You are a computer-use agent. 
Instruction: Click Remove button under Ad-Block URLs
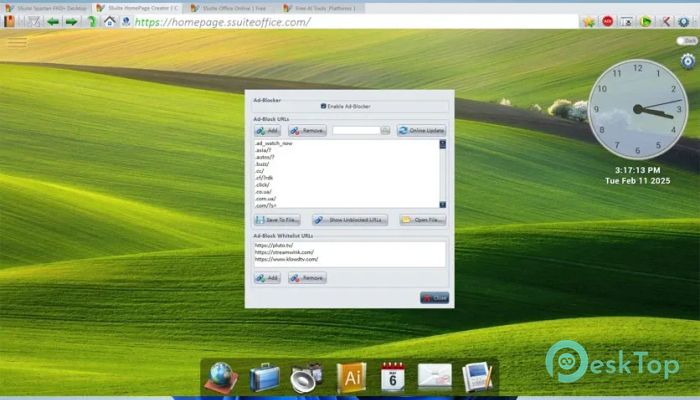point(307,131)
